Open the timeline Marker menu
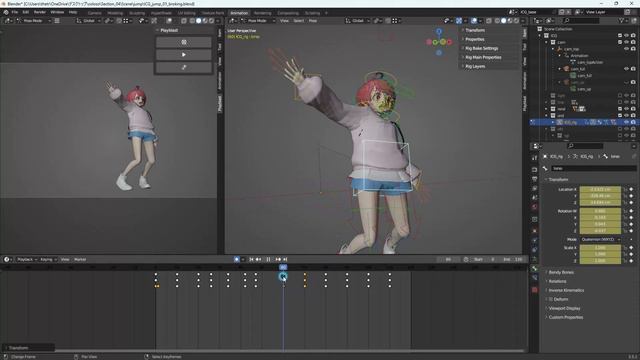The image size is (640, 360). 80,259
